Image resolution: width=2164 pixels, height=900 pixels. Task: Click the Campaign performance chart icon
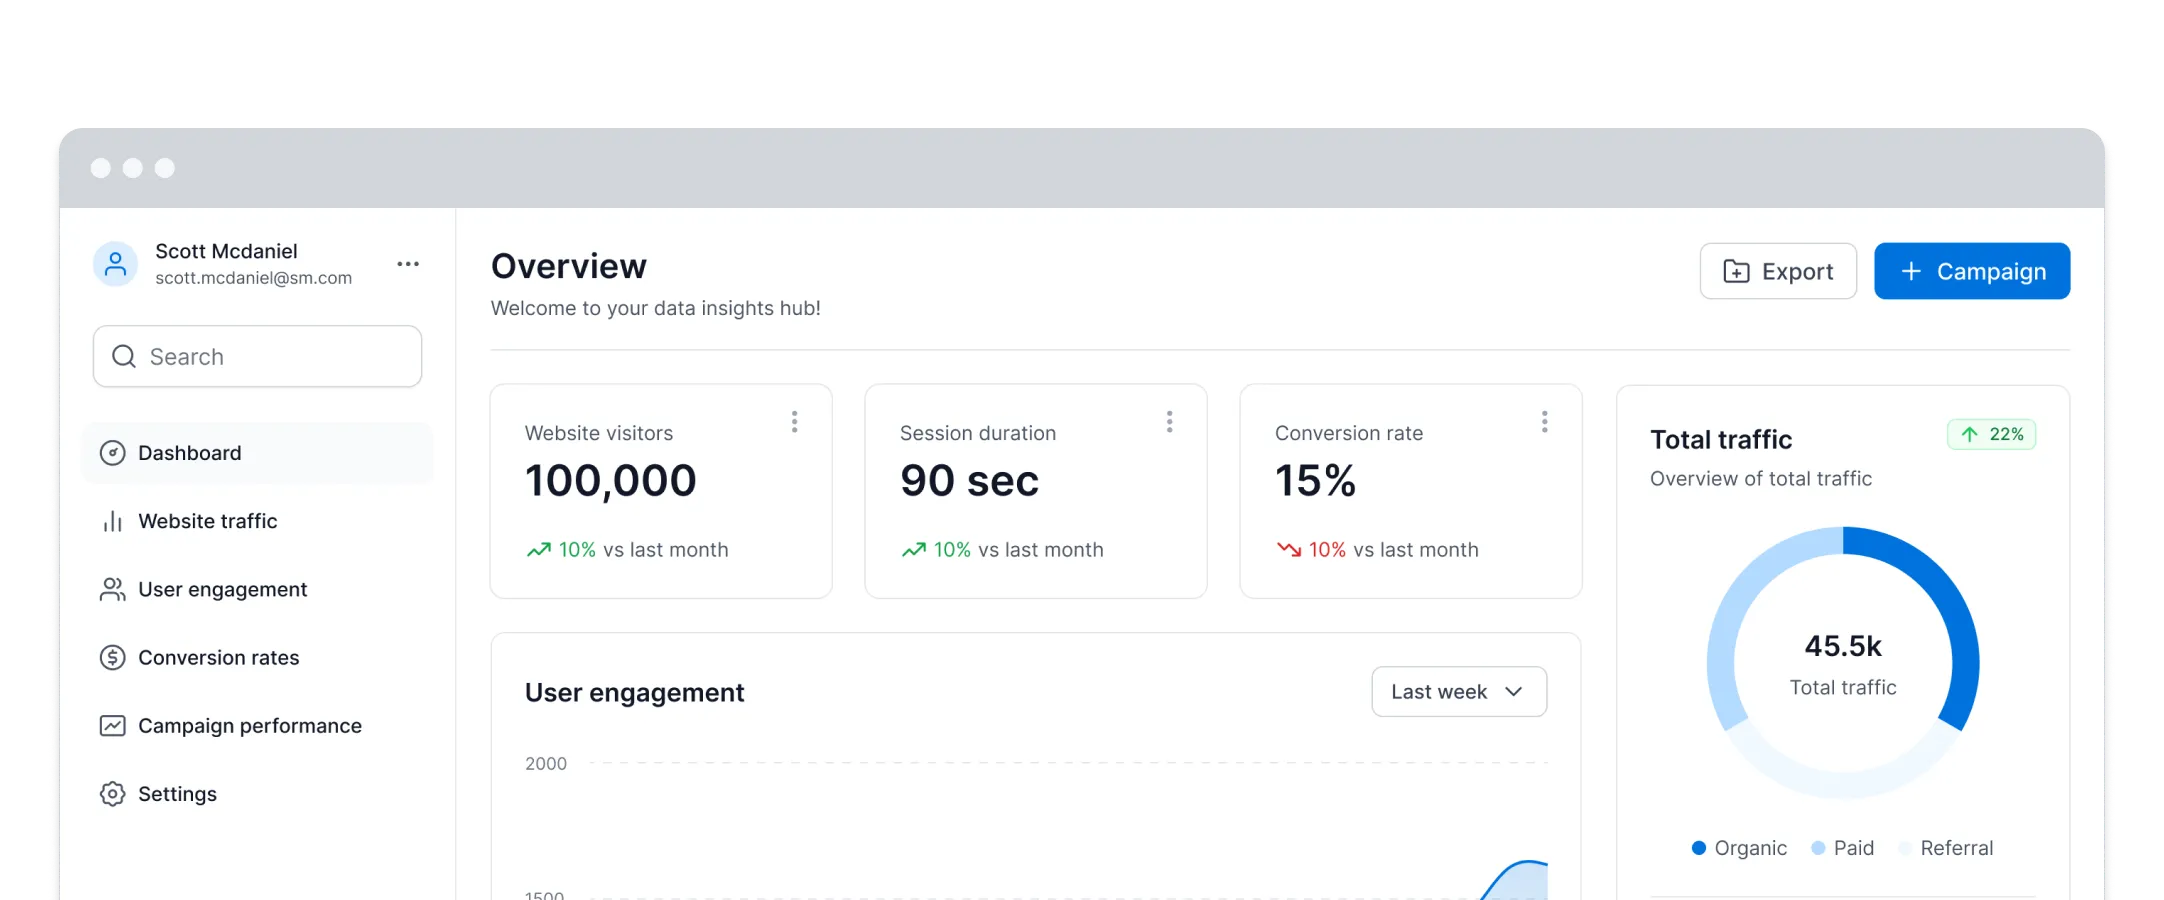[x=113, y=726]
